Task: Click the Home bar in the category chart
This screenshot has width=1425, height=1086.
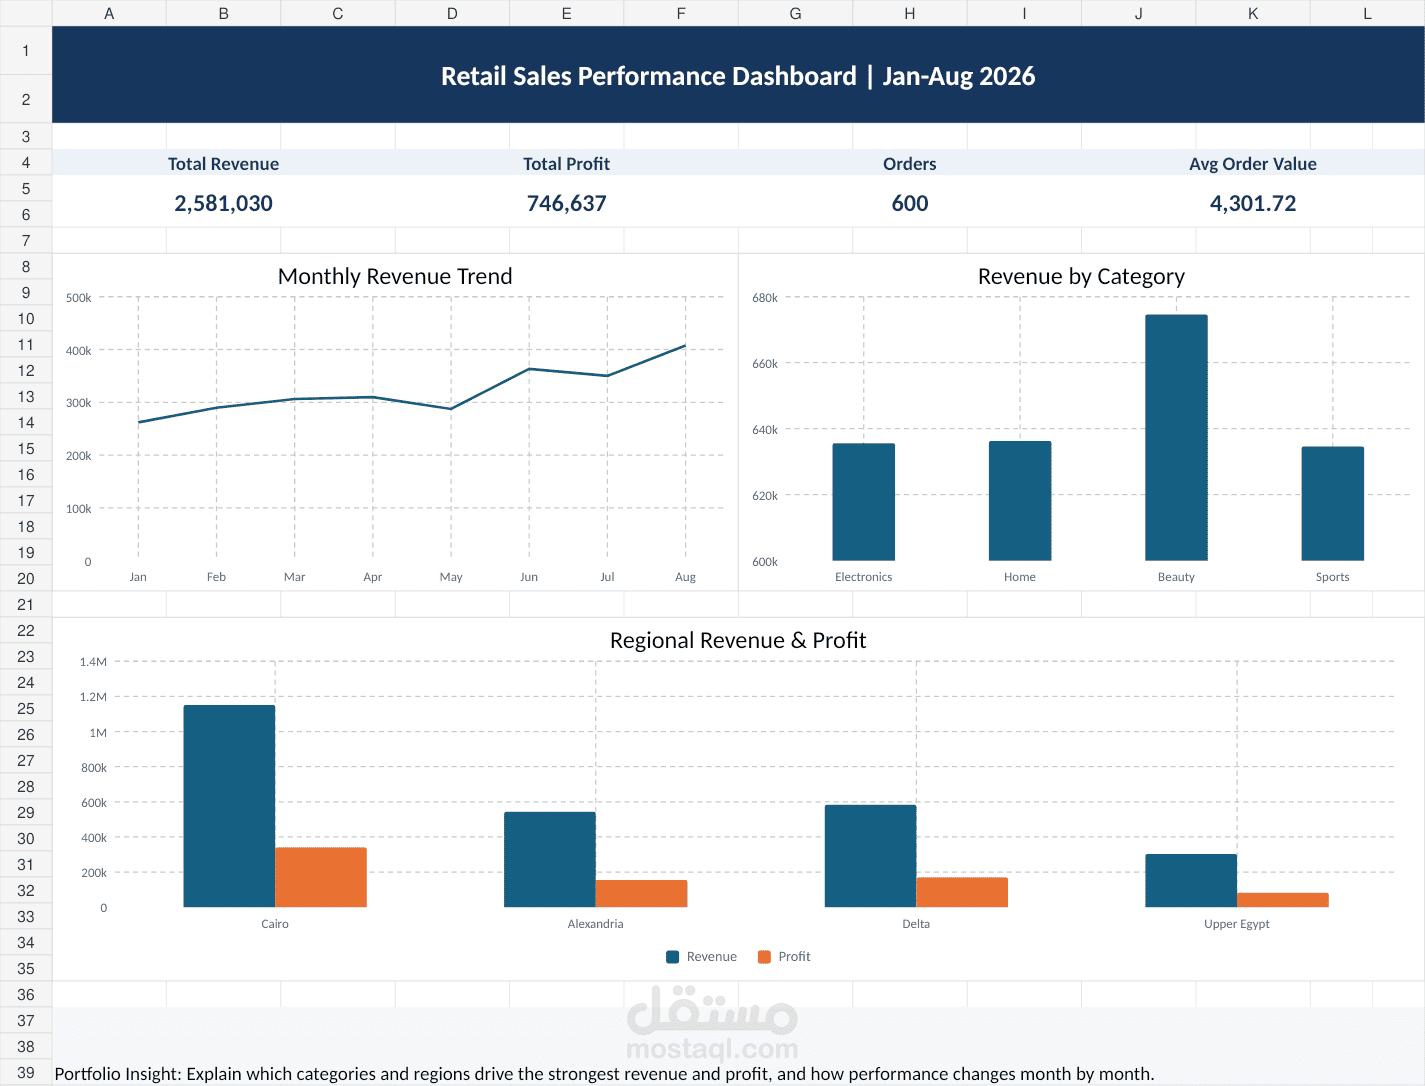Action: coord(1020,501)
